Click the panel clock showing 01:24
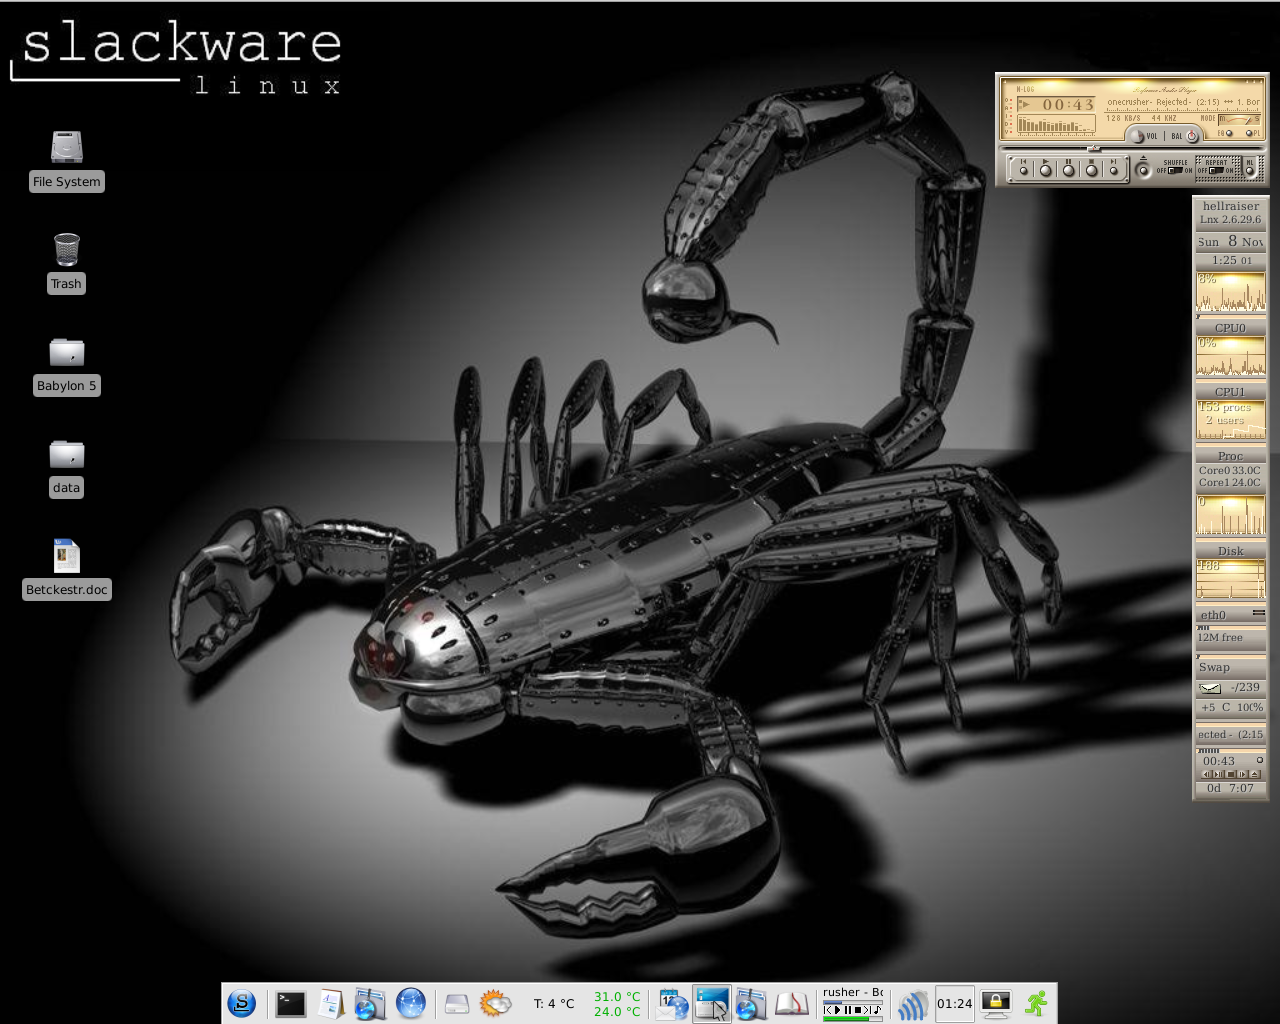 click(x=955, y=1003)
